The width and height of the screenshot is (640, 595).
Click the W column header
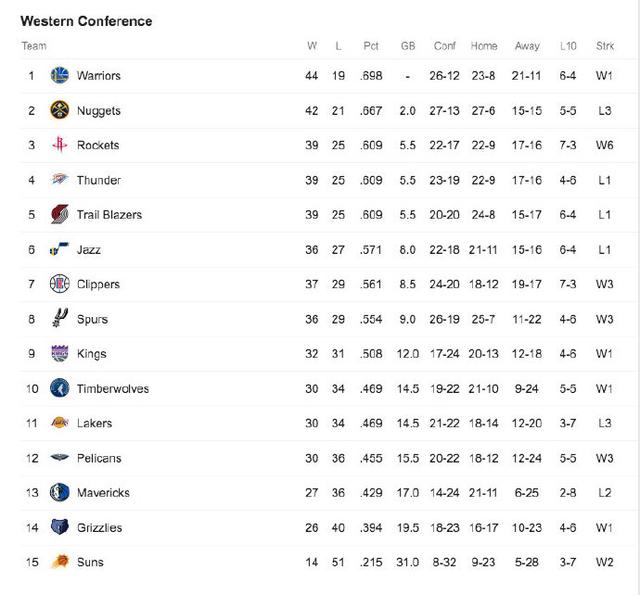pos(312,46)
